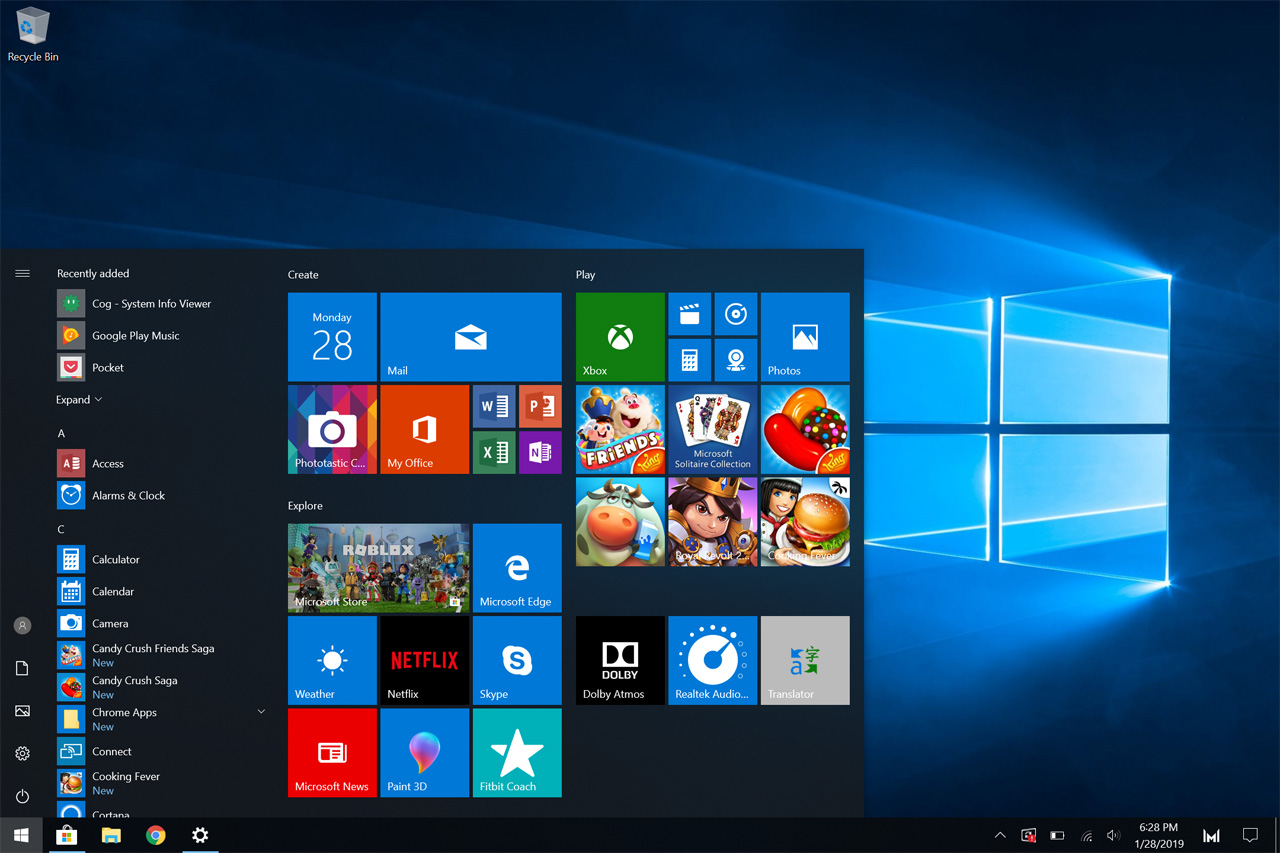Open the Microsoft Store Roblox tile

378,567
